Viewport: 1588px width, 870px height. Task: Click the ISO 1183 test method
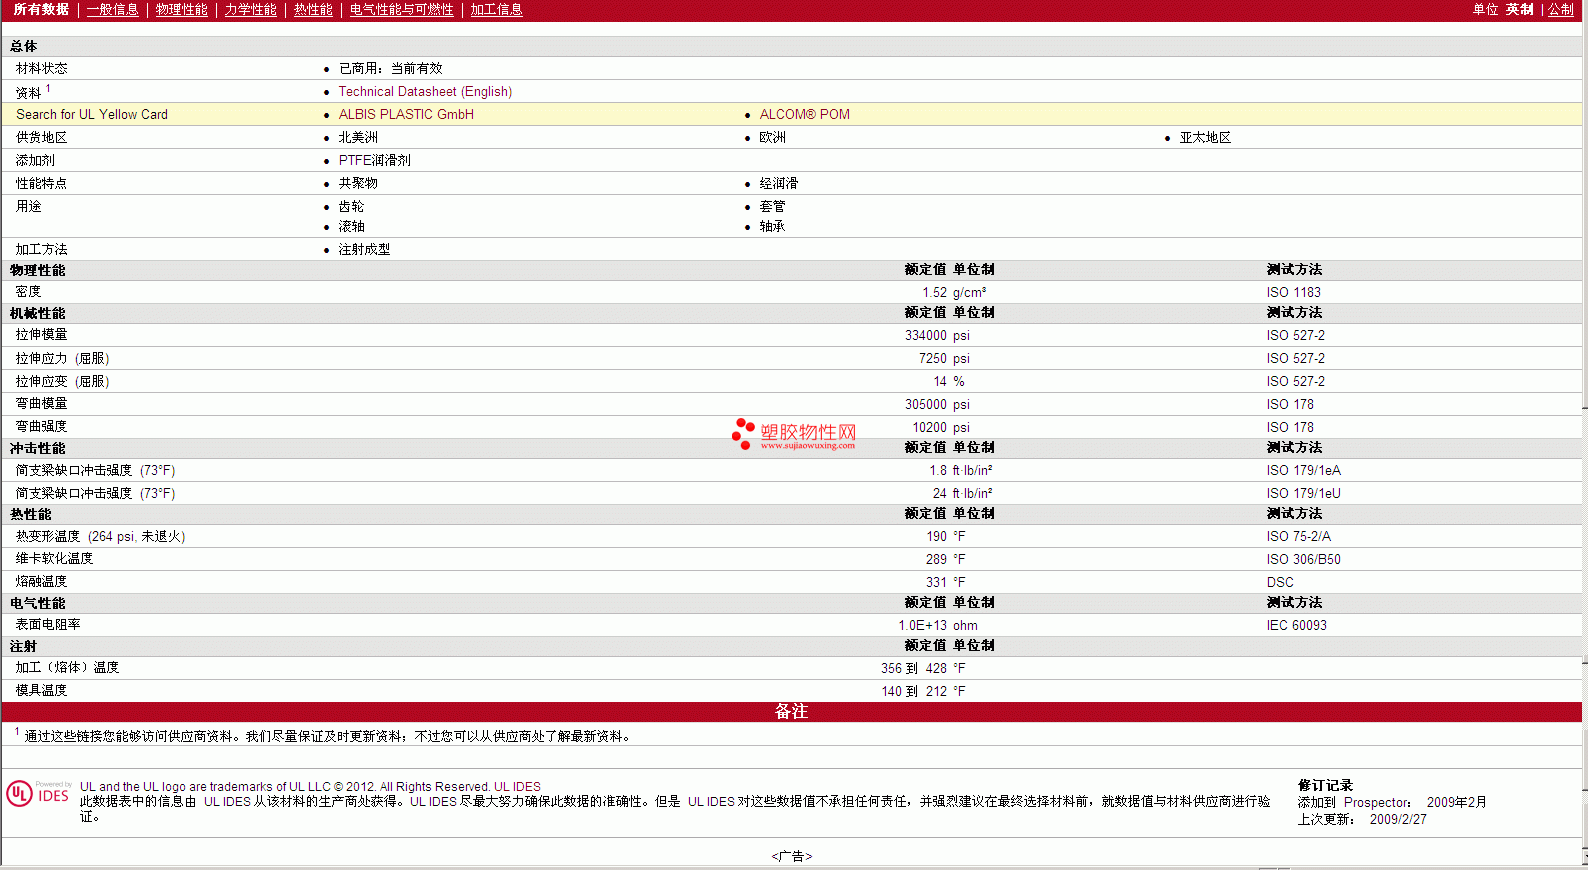[1293, 292]
